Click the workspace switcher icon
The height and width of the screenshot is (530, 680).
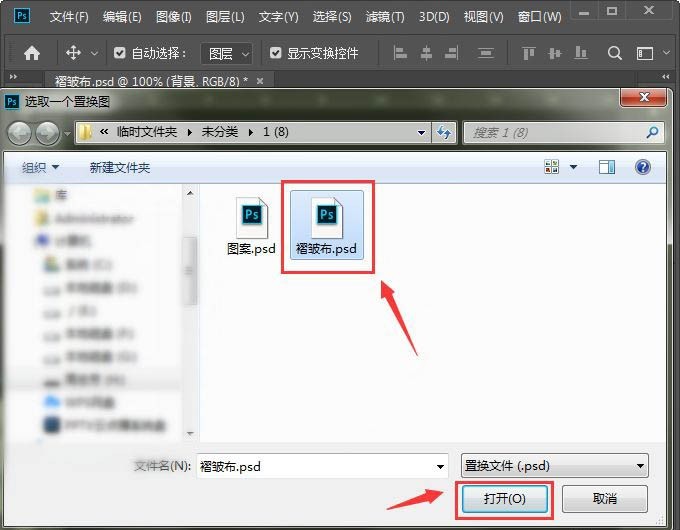point(644,53)
